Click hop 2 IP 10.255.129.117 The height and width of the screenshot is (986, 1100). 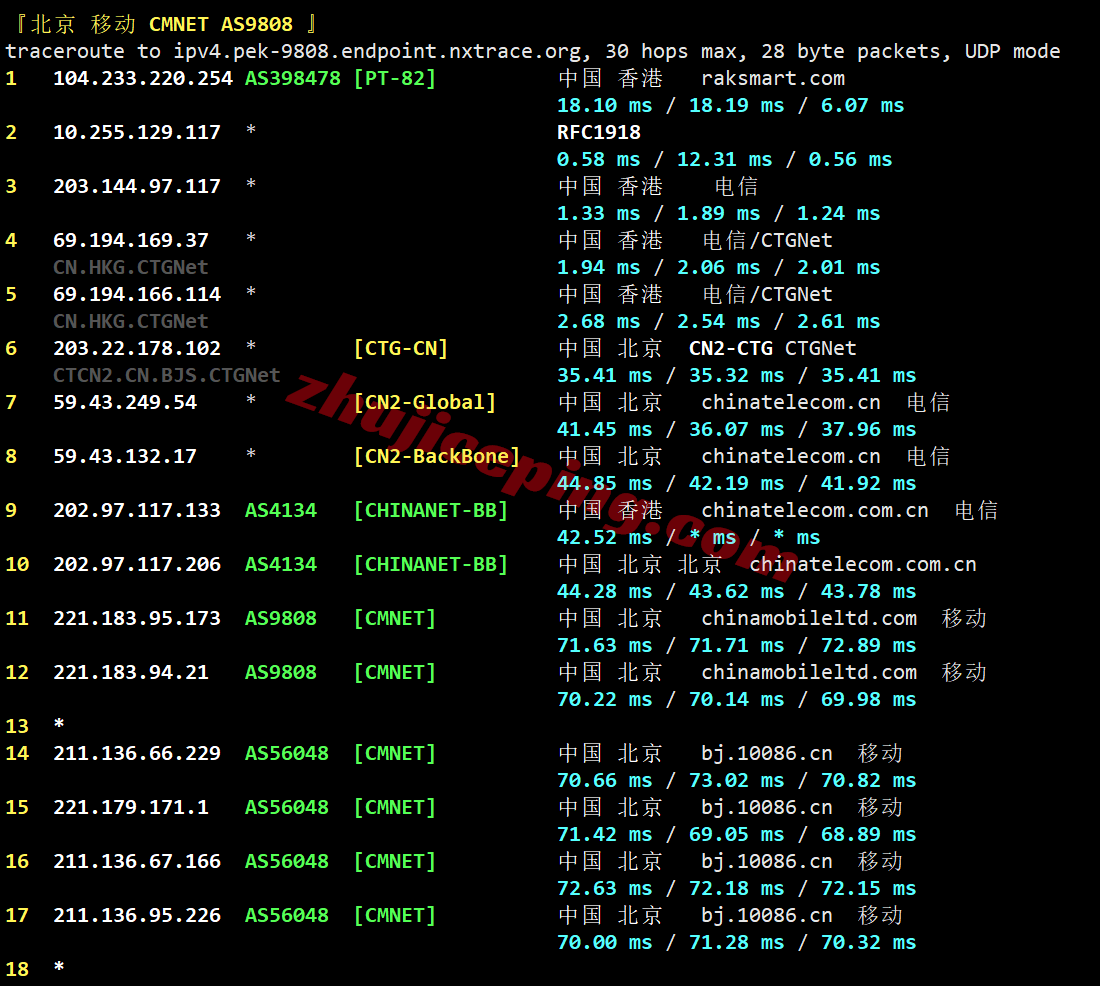coord(137,133)
